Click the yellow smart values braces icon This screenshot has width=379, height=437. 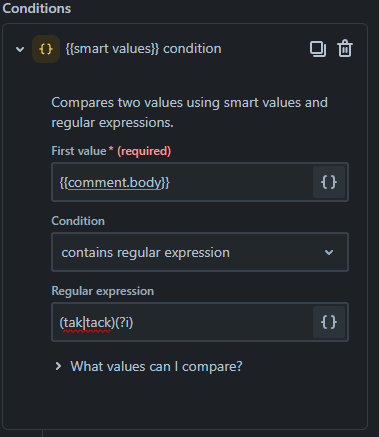click(46, 49)
